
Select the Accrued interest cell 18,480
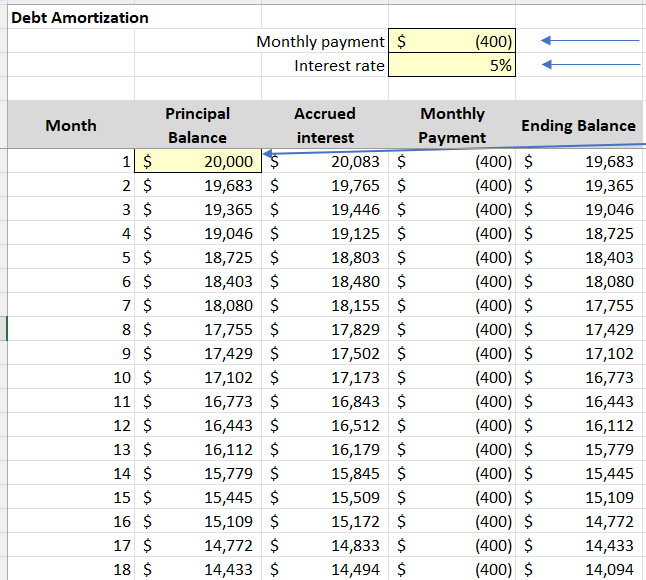point(325,281)
